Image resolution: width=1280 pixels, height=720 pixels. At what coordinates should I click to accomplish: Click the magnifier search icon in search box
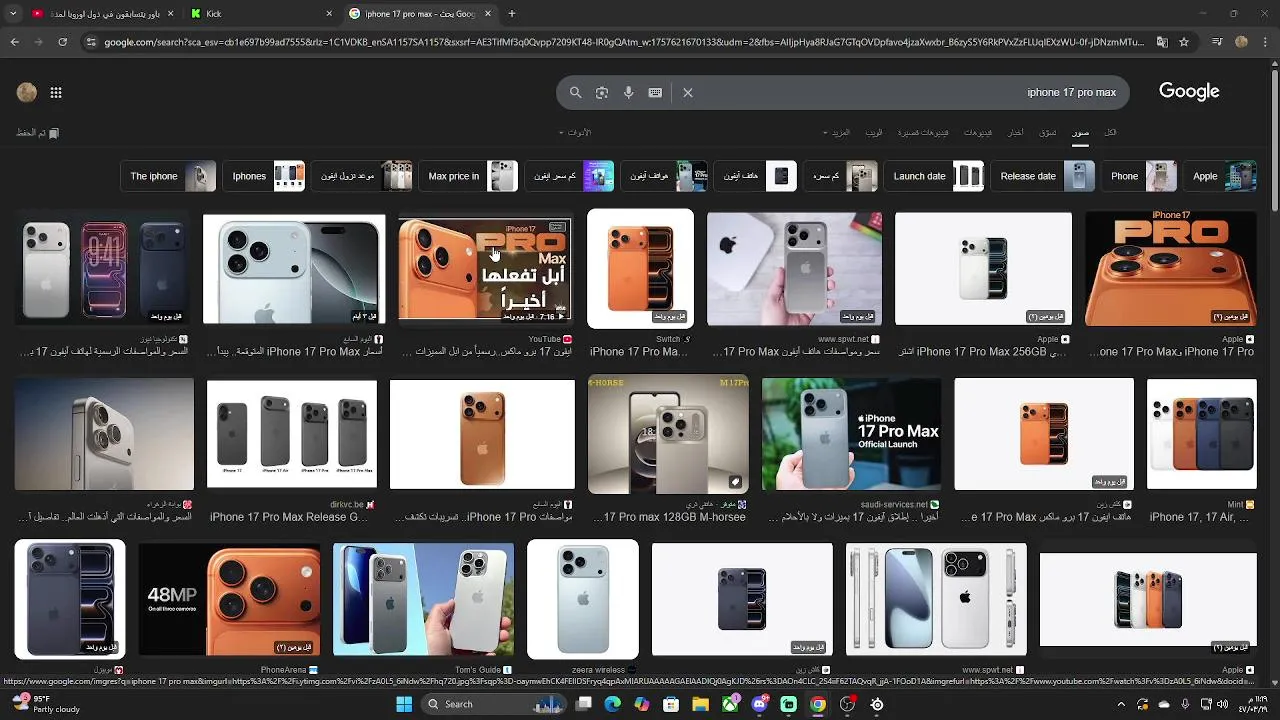point(575,92)
